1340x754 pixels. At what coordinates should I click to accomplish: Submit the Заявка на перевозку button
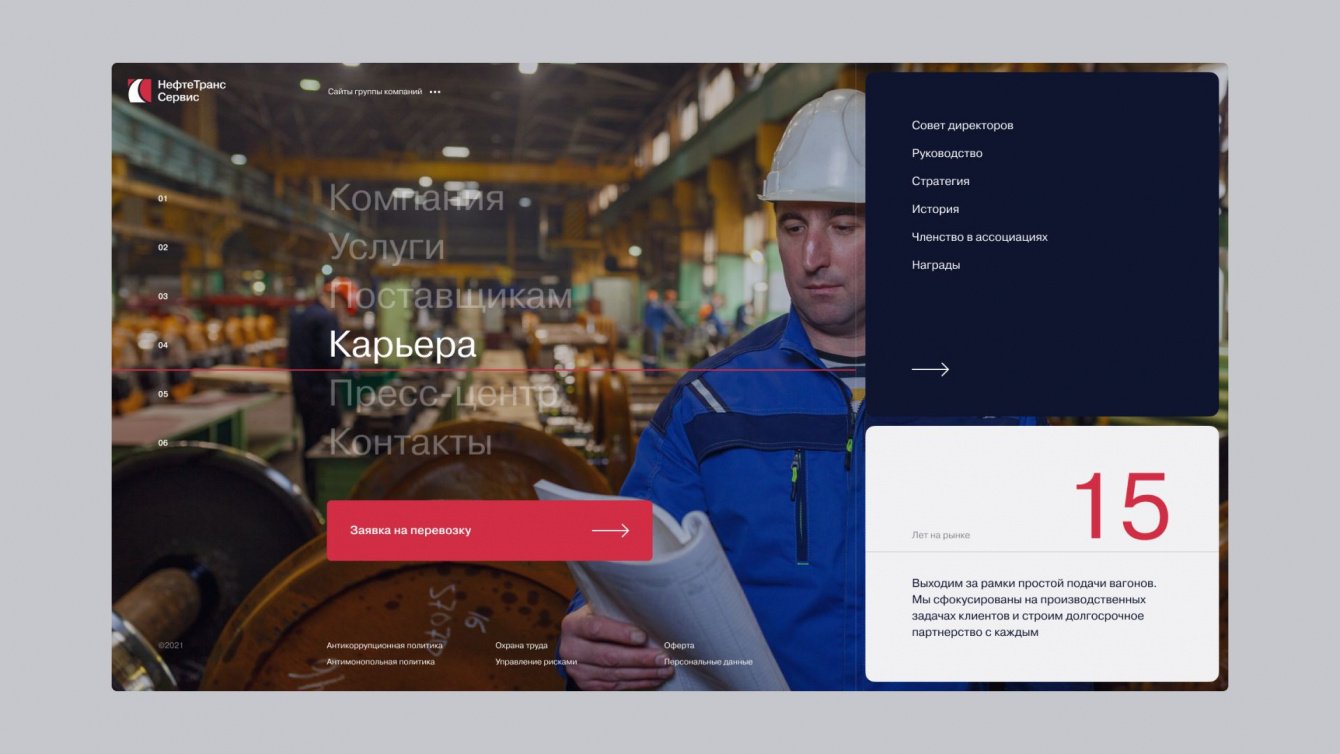coord(489,530)
